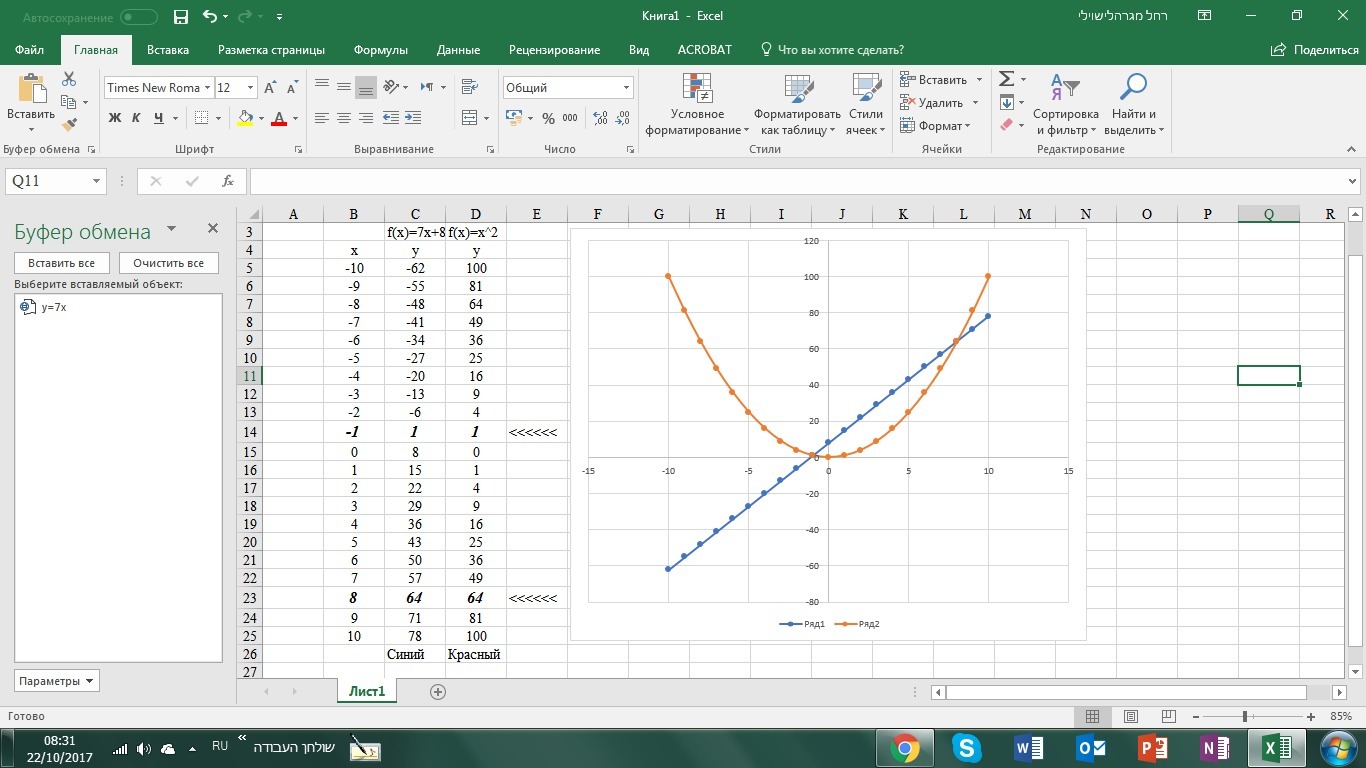This screenshot has width=1366, height=768.
Task: Align text to the left
Action: (x=322, y=118)
